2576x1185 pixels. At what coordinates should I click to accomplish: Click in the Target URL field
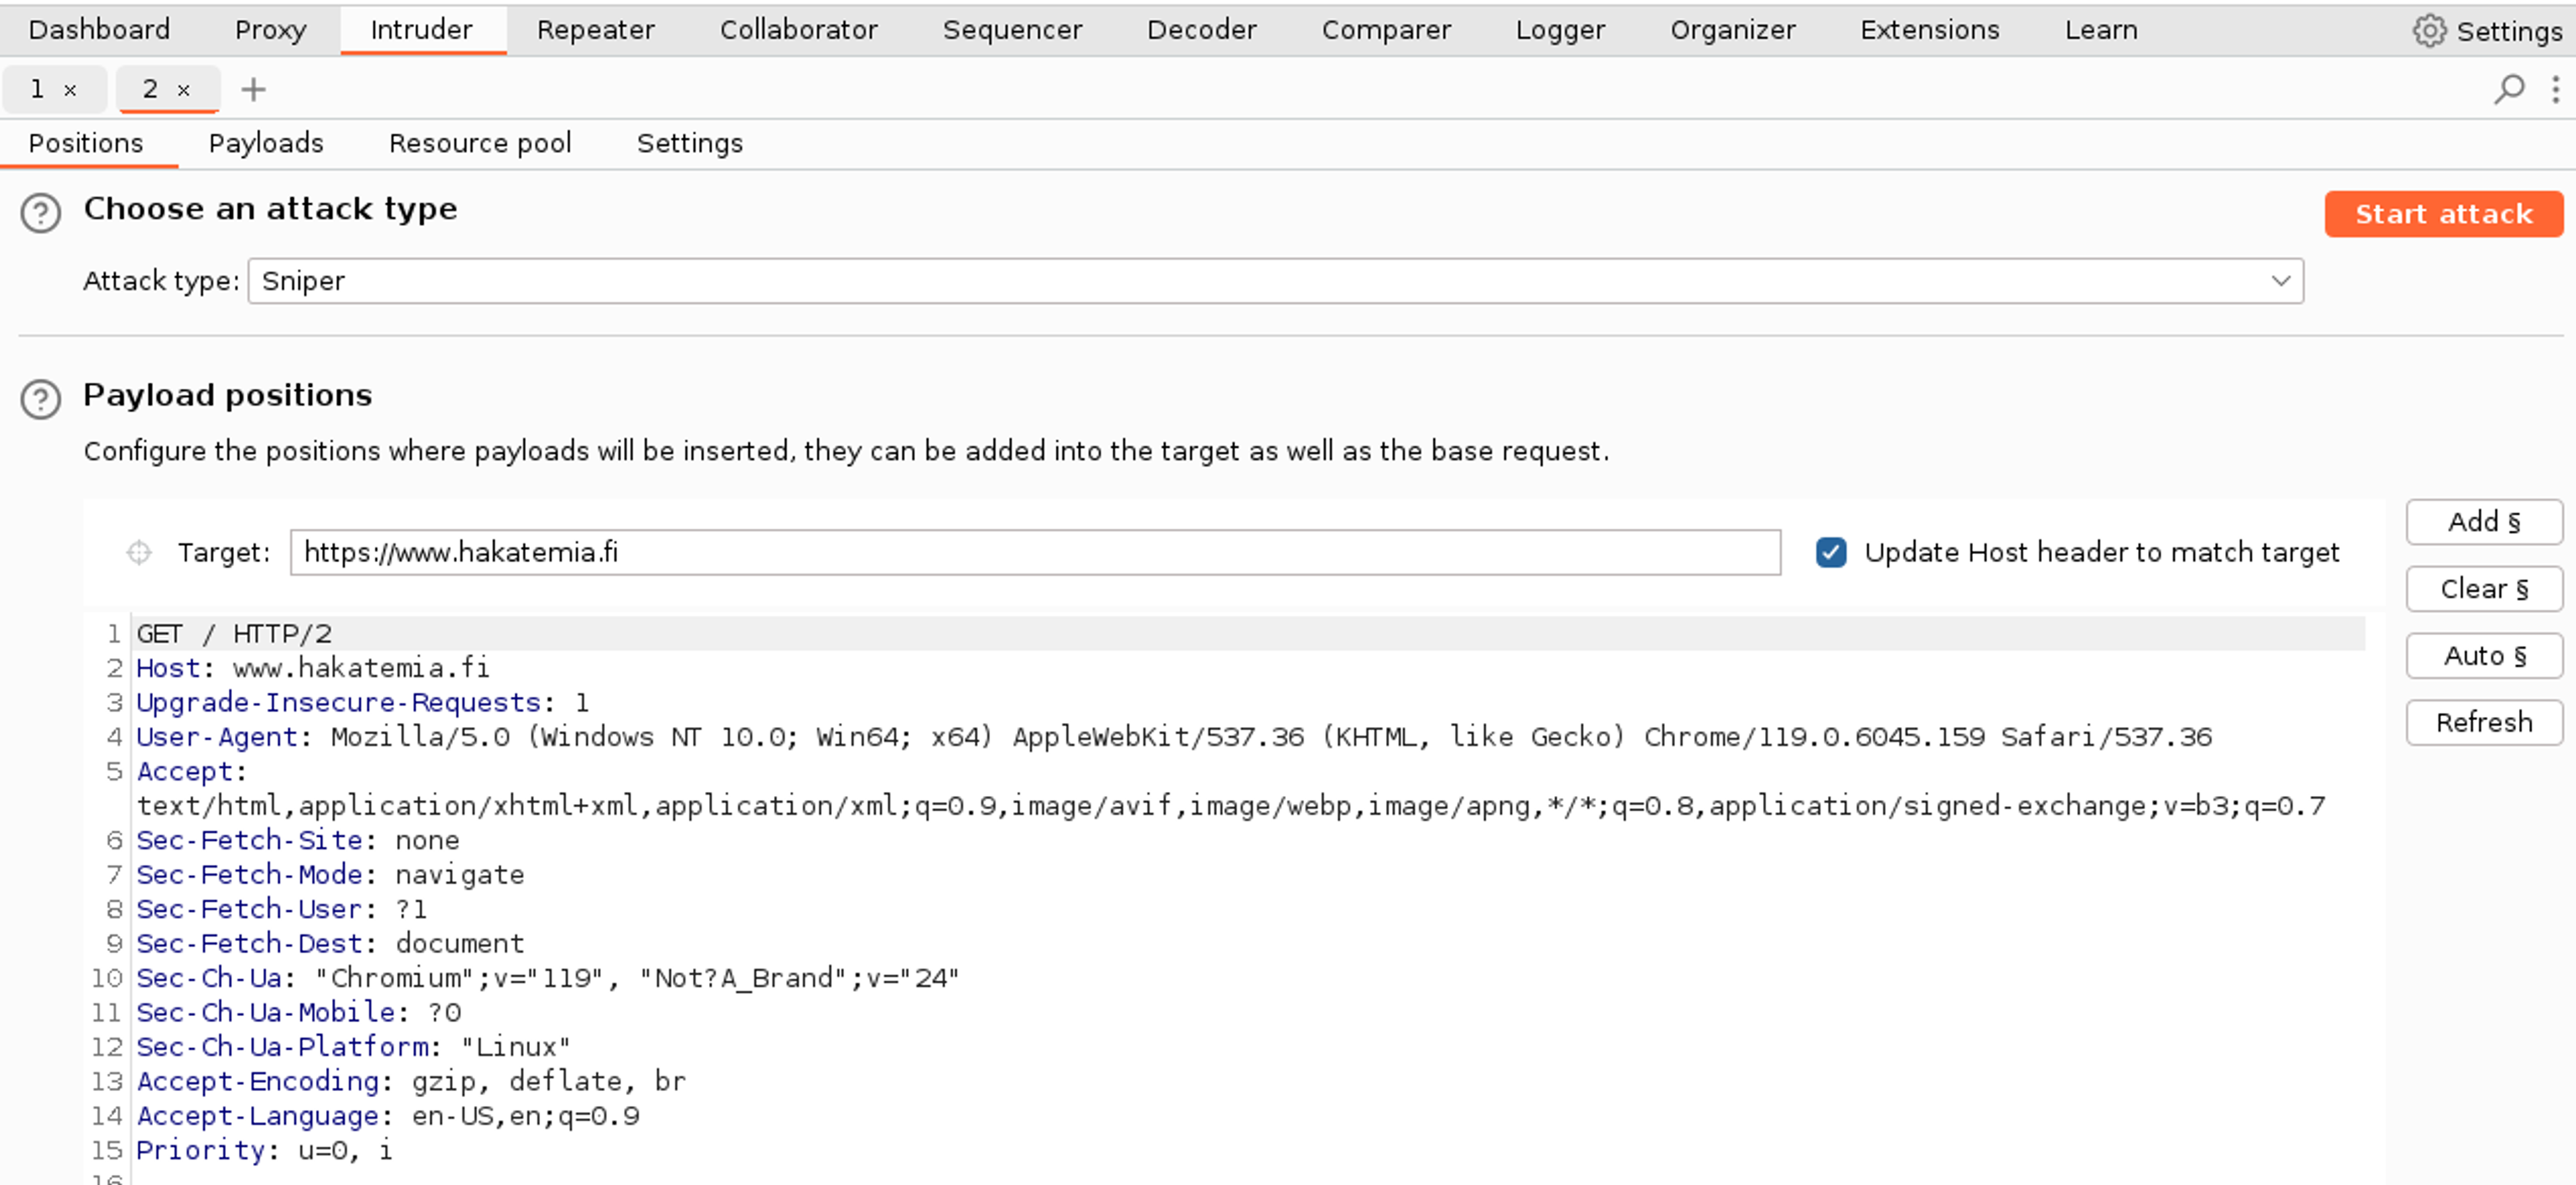click(x=1034, y=552)
